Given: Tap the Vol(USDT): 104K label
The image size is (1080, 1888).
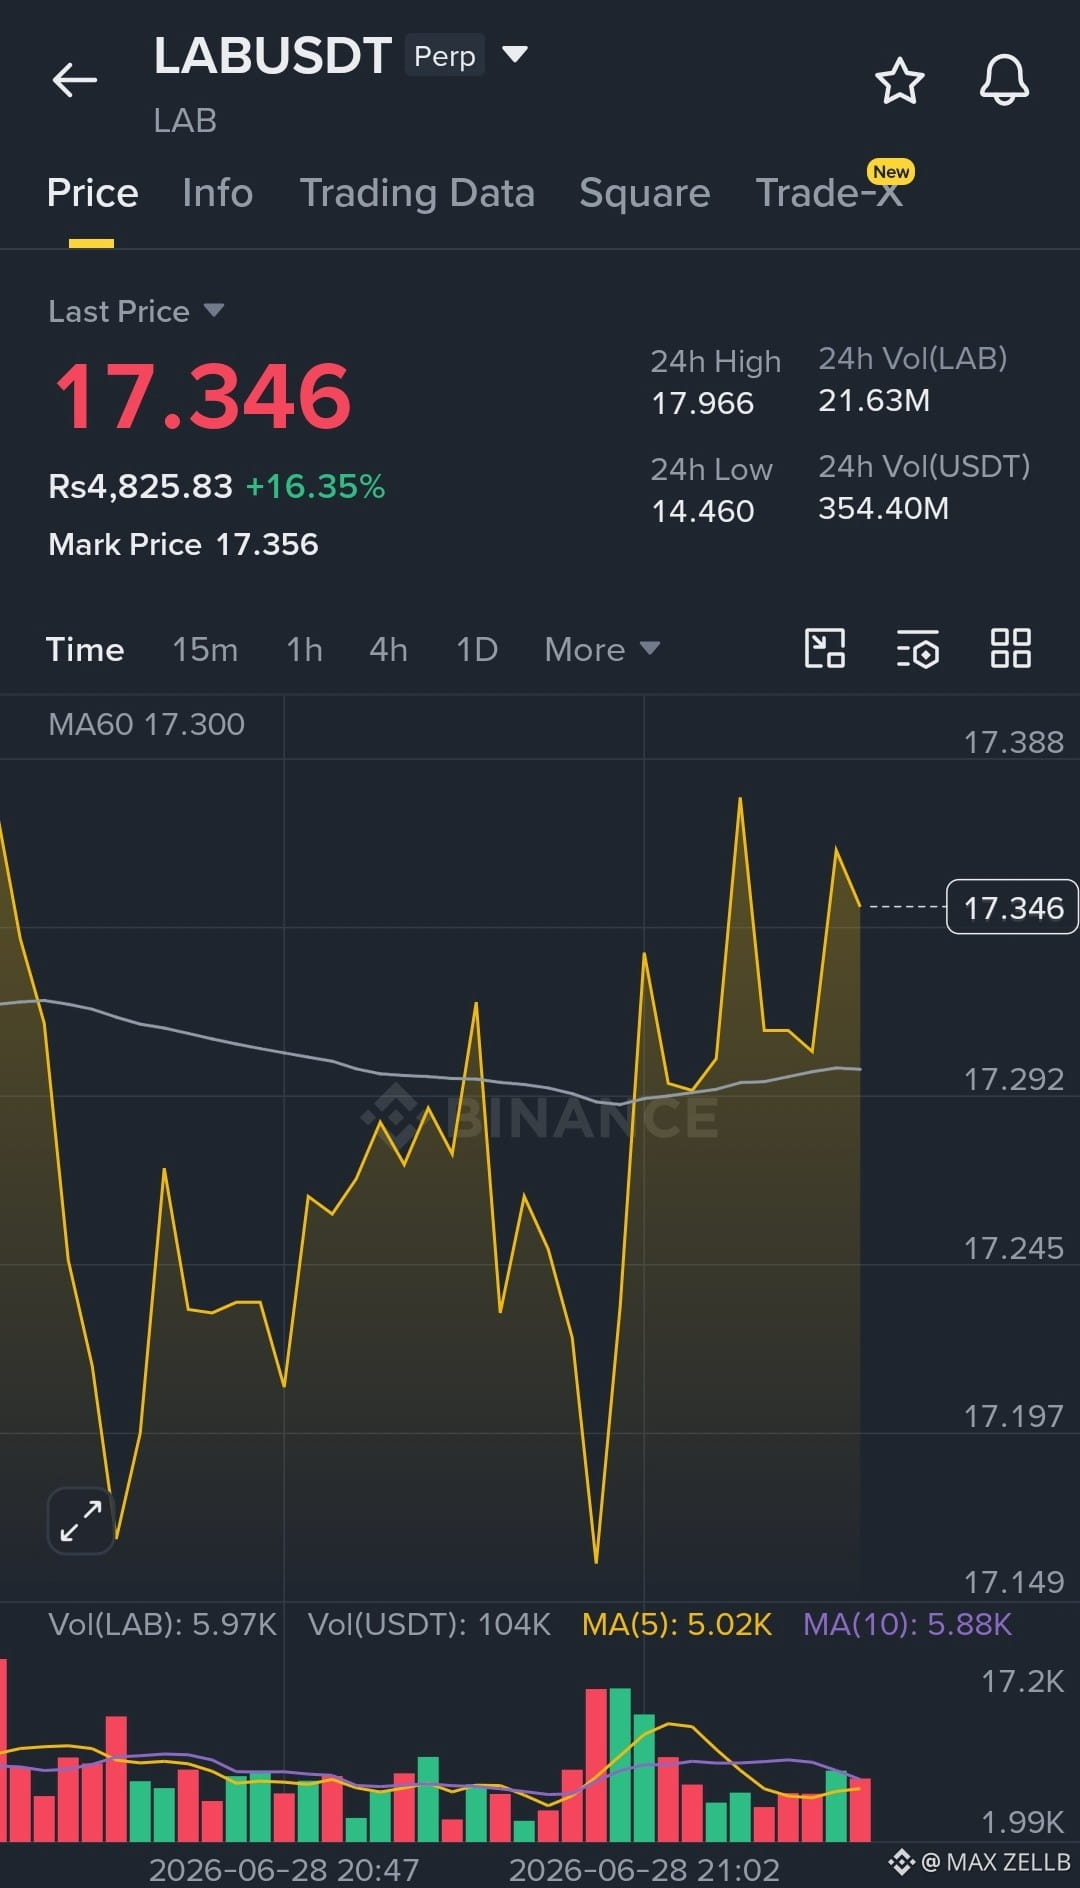Looking at the screenshot, I should click(x=429, y=1624).
